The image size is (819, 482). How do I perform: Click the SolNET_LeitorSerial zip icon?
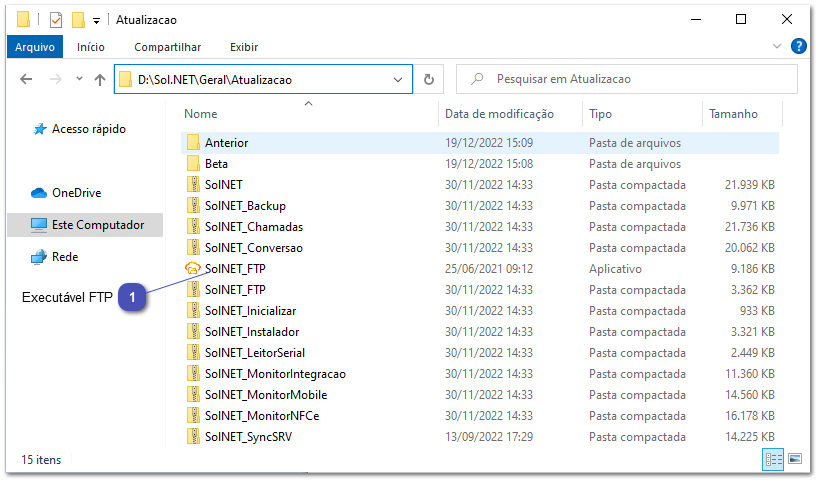tap(193, 352)
